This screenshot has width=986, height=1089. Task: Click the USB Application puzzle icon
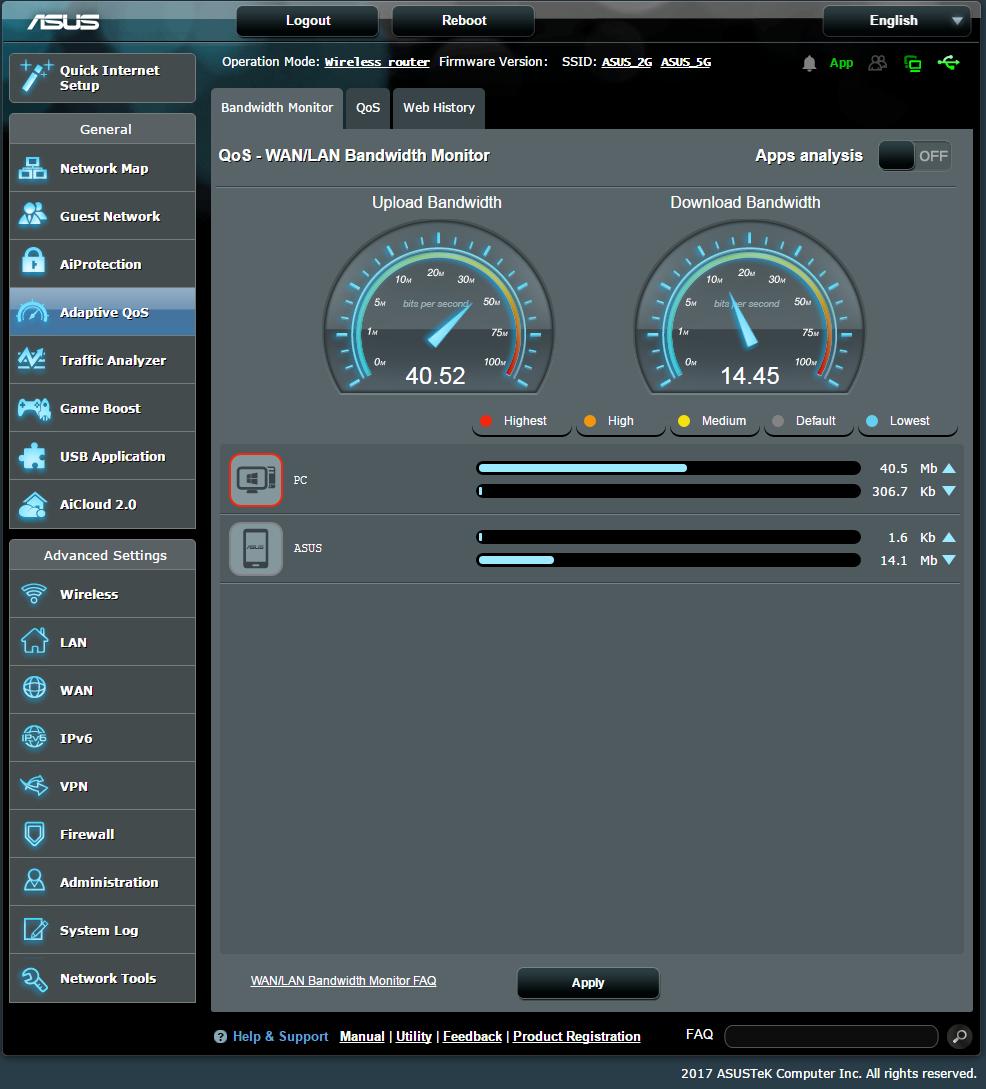(33, 456)
